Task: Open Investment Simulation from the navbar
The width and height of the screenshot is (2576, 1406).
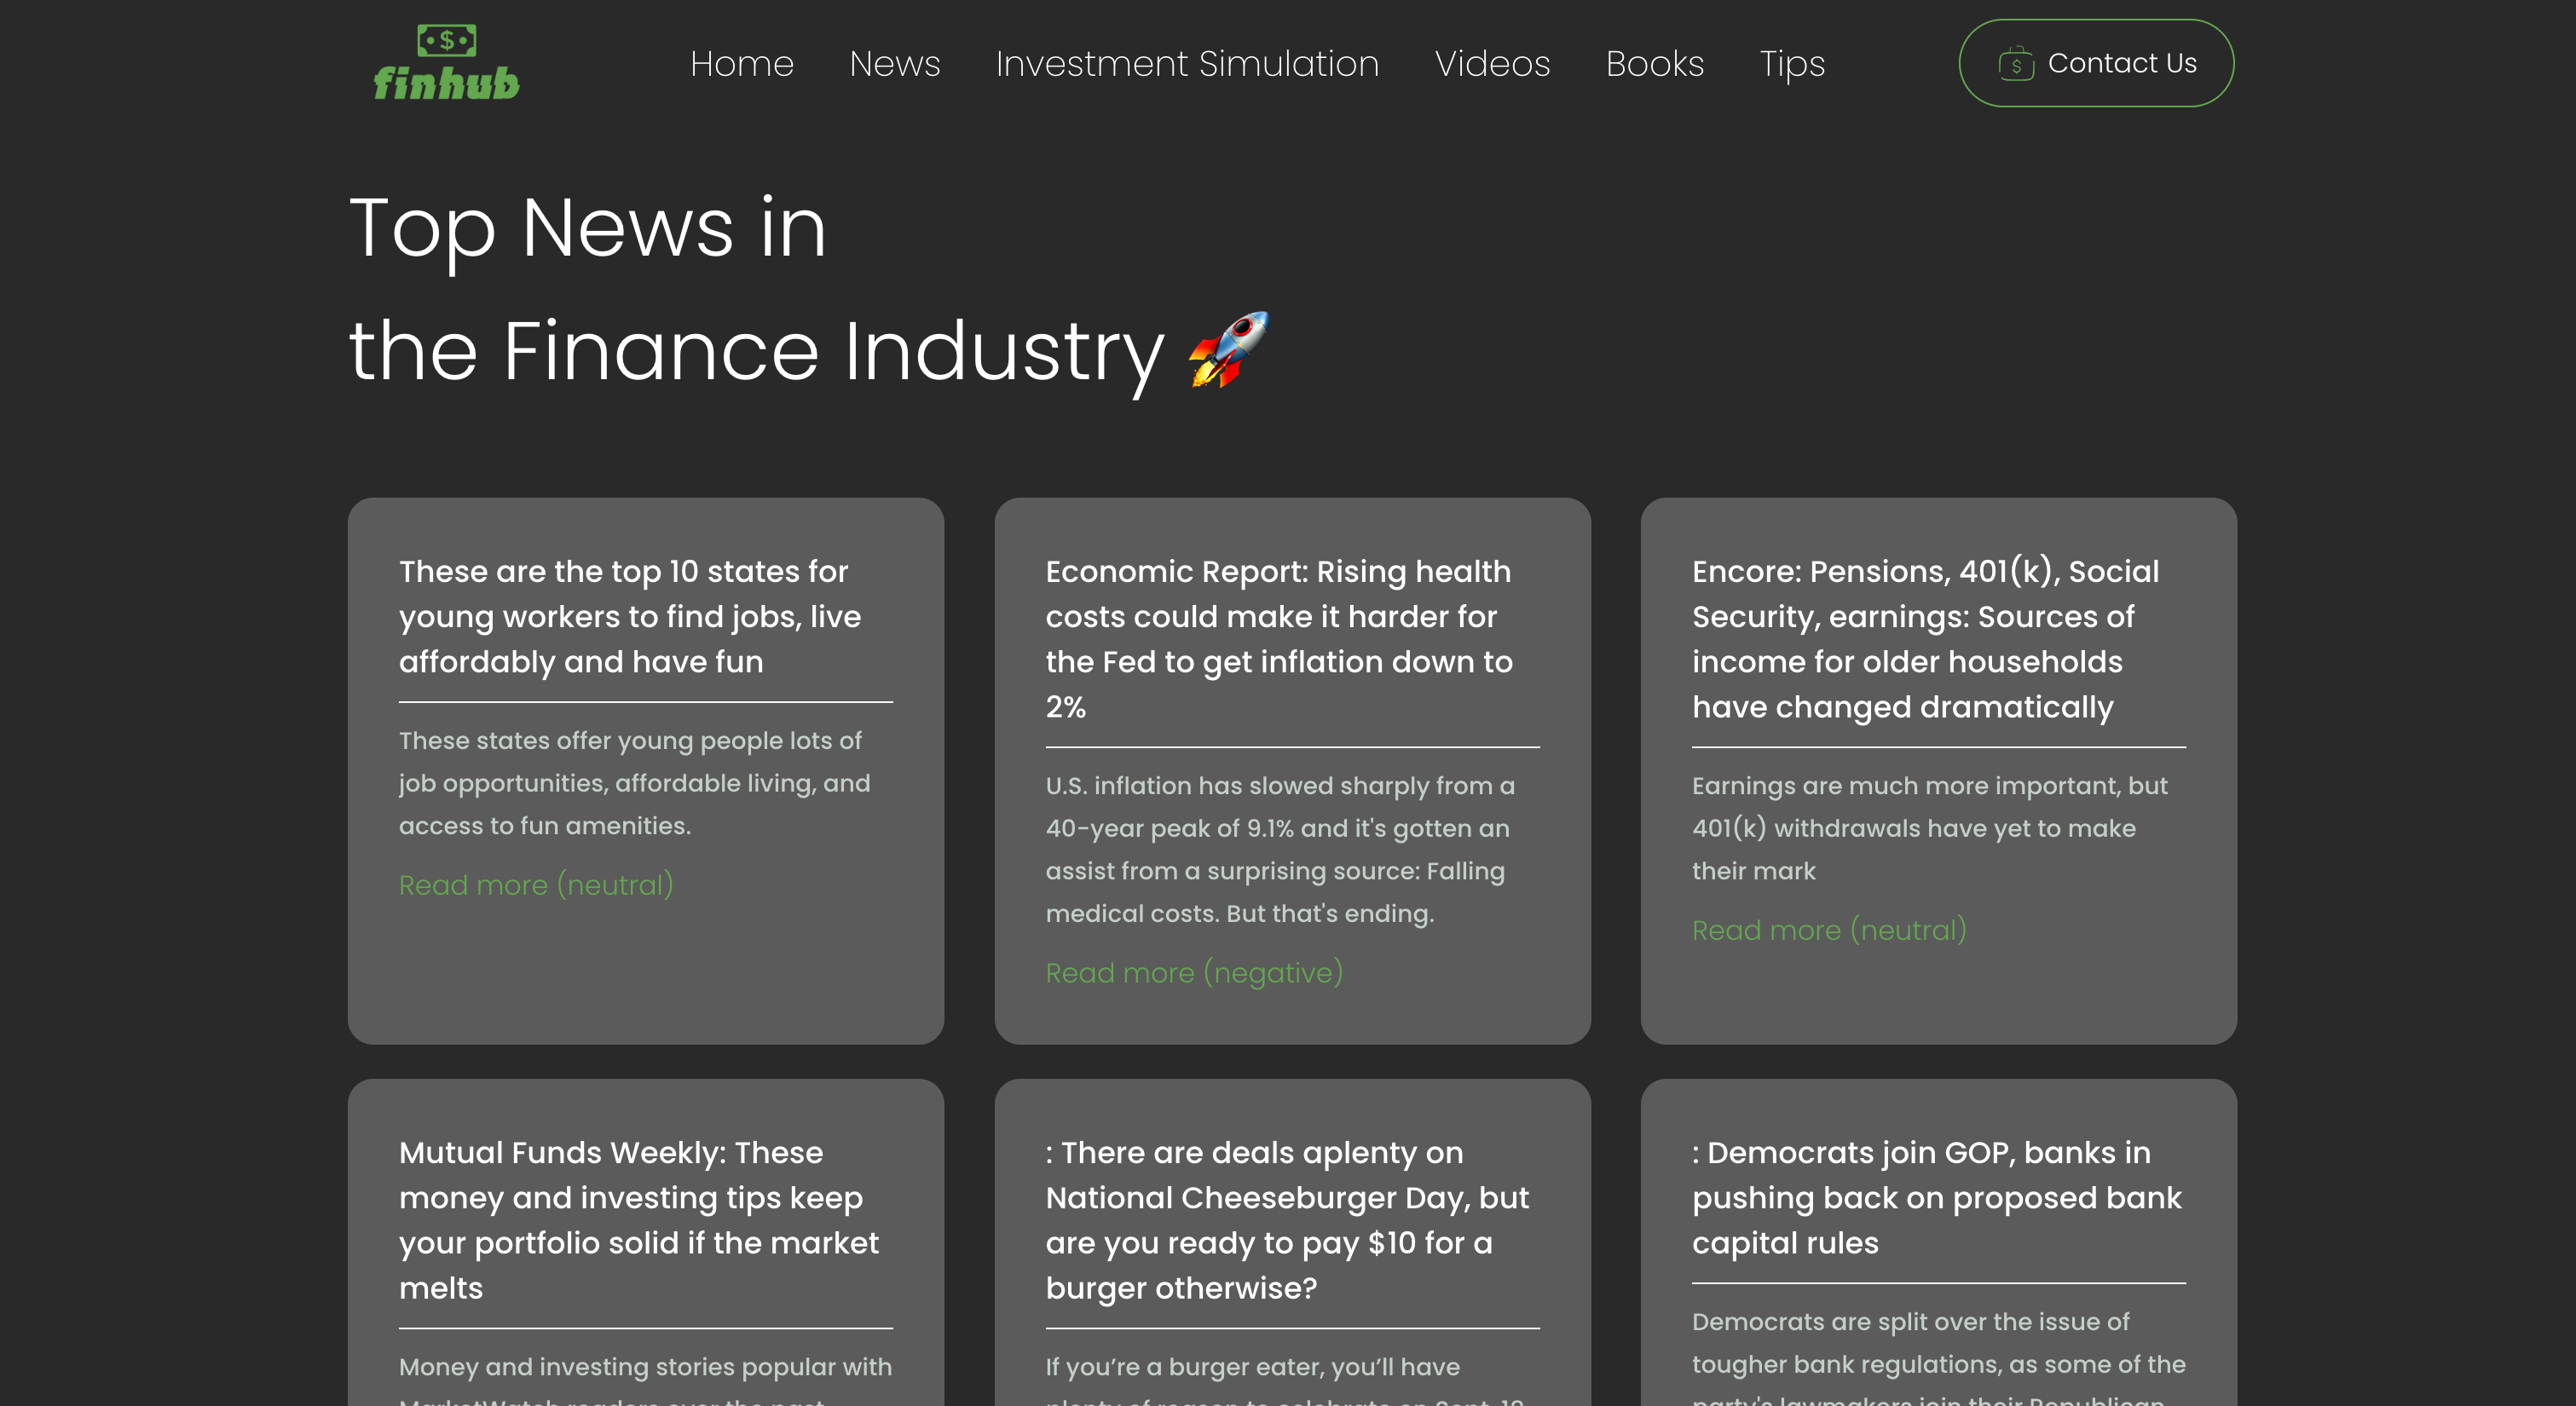Action: (1187, 64)
